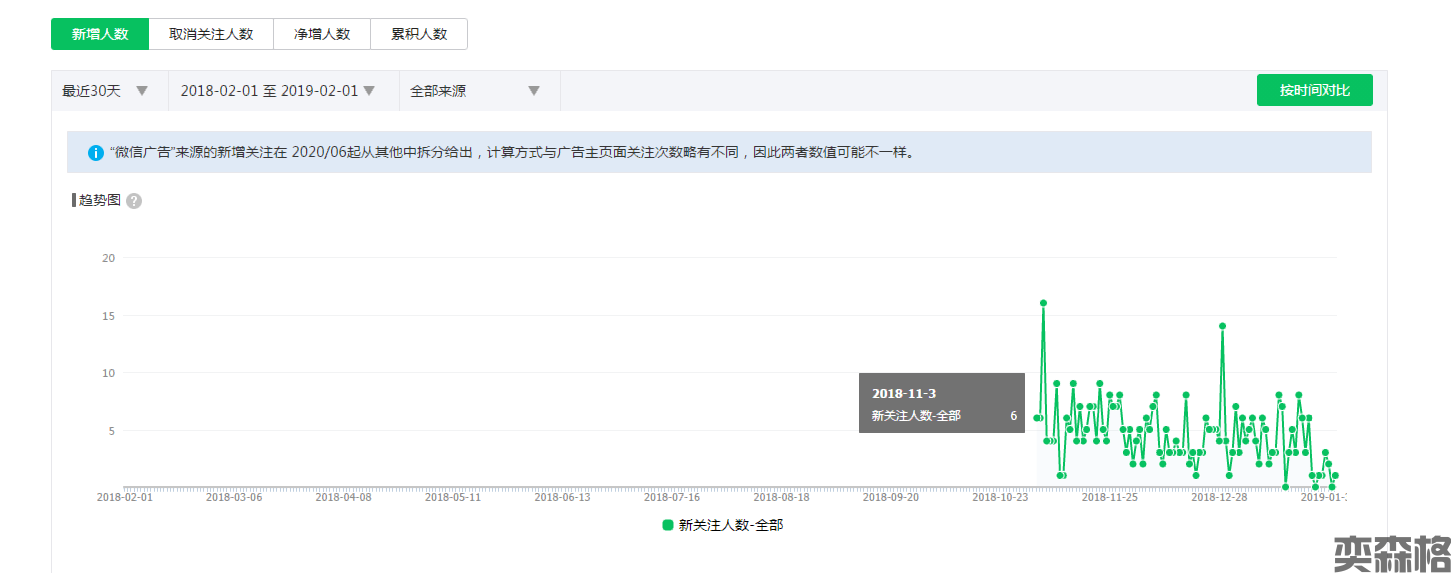This screenshot has height=573, width=1451.
Task: Switch to the 新增人数 tab
Action: click(100, 34)
